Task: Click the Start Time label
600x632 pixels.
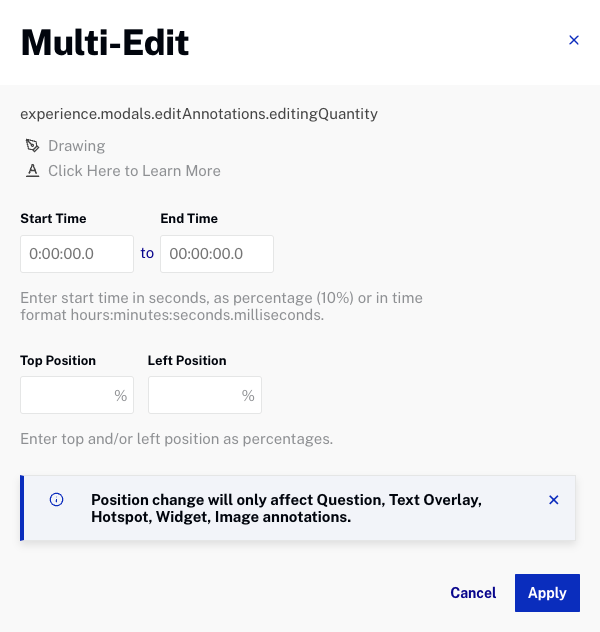Action: click(x=53, y=218)
